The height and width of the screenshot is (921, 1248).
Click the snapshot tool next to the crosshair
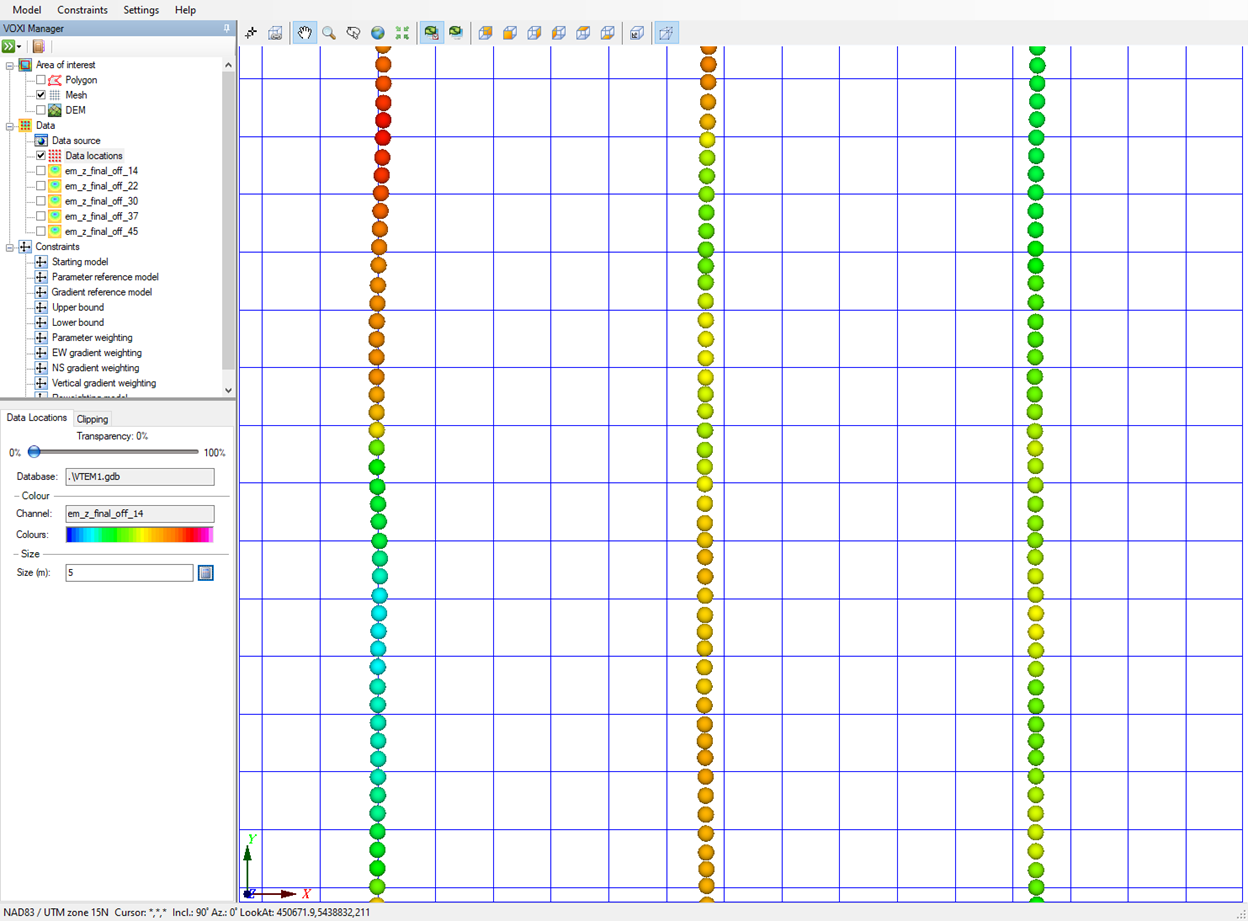(x=275, y=33)
